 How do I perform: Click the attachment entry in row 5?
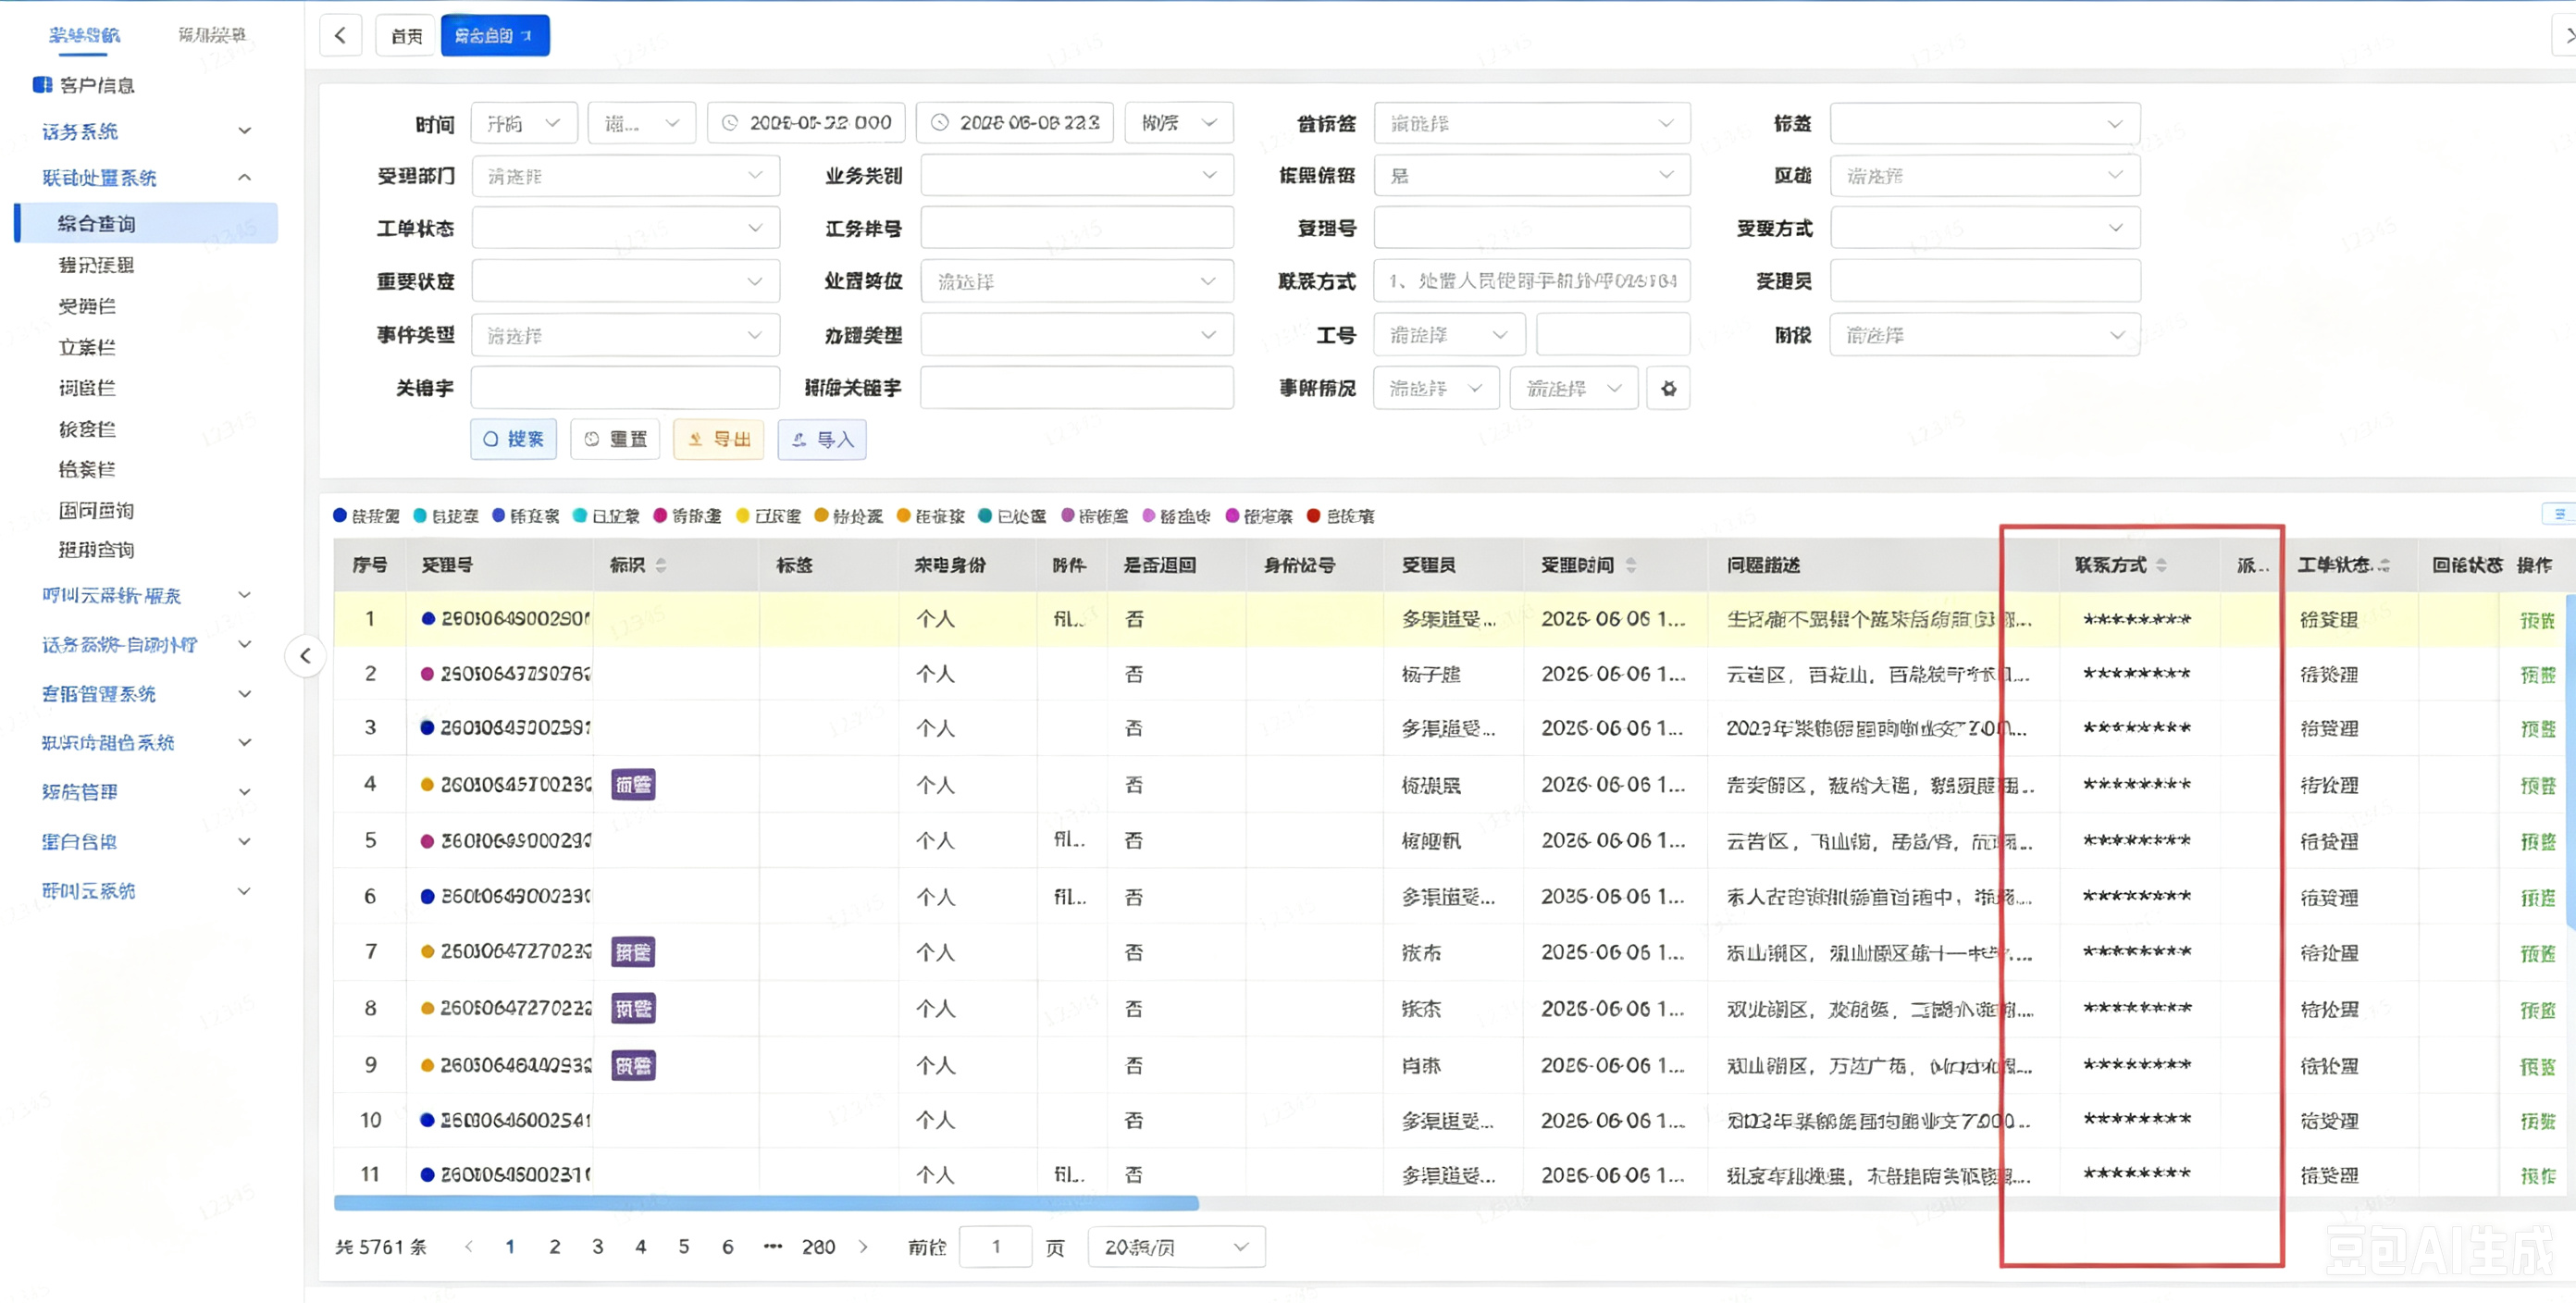[1069, 840]
